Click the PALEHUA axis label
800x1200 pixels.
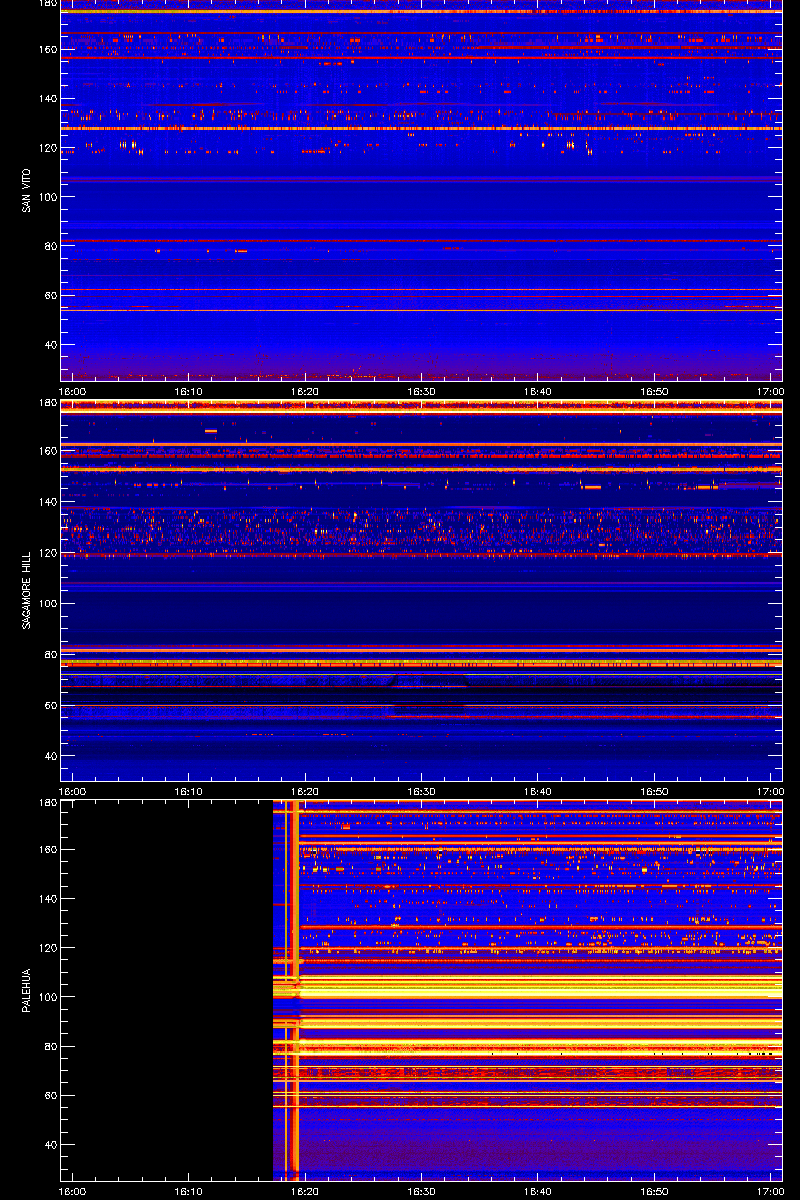tap(27, 990)
